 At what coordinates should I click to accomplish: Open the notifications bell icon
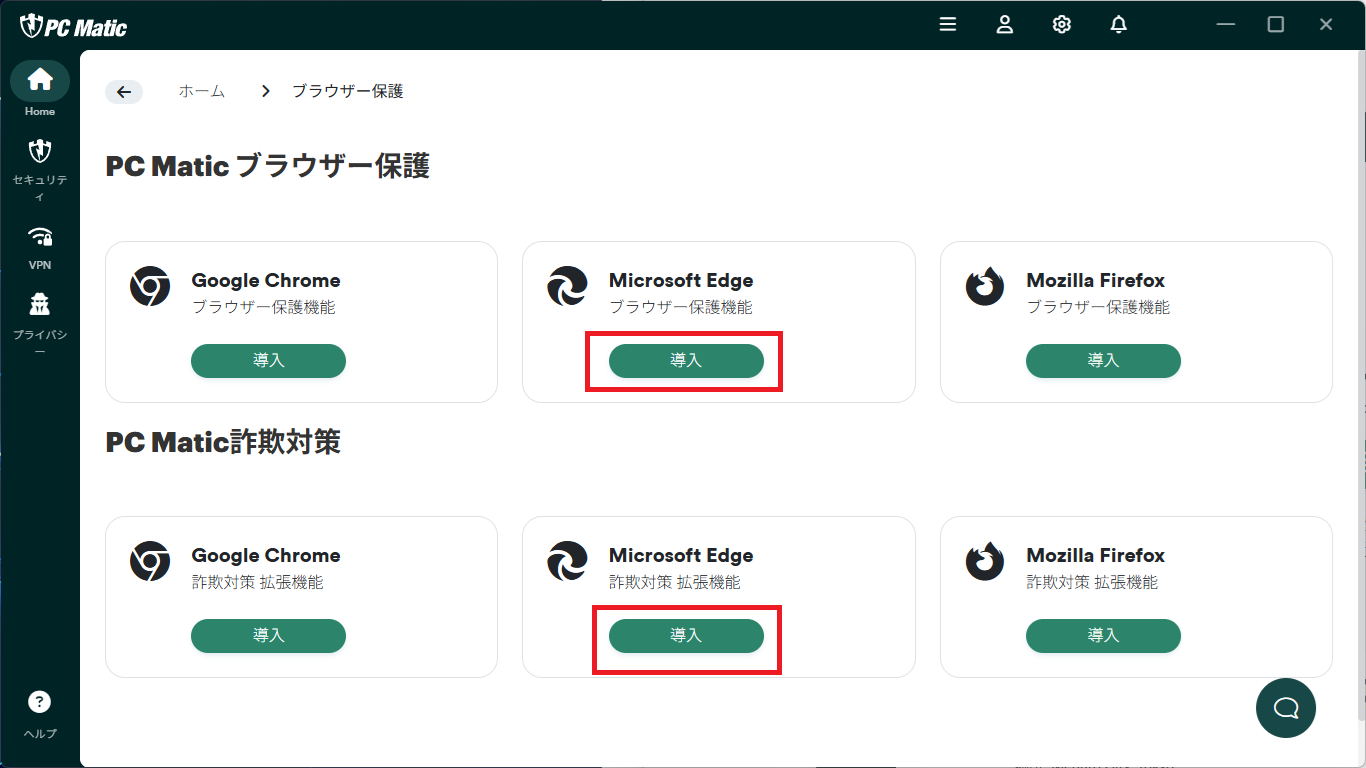click(1119, 25)
